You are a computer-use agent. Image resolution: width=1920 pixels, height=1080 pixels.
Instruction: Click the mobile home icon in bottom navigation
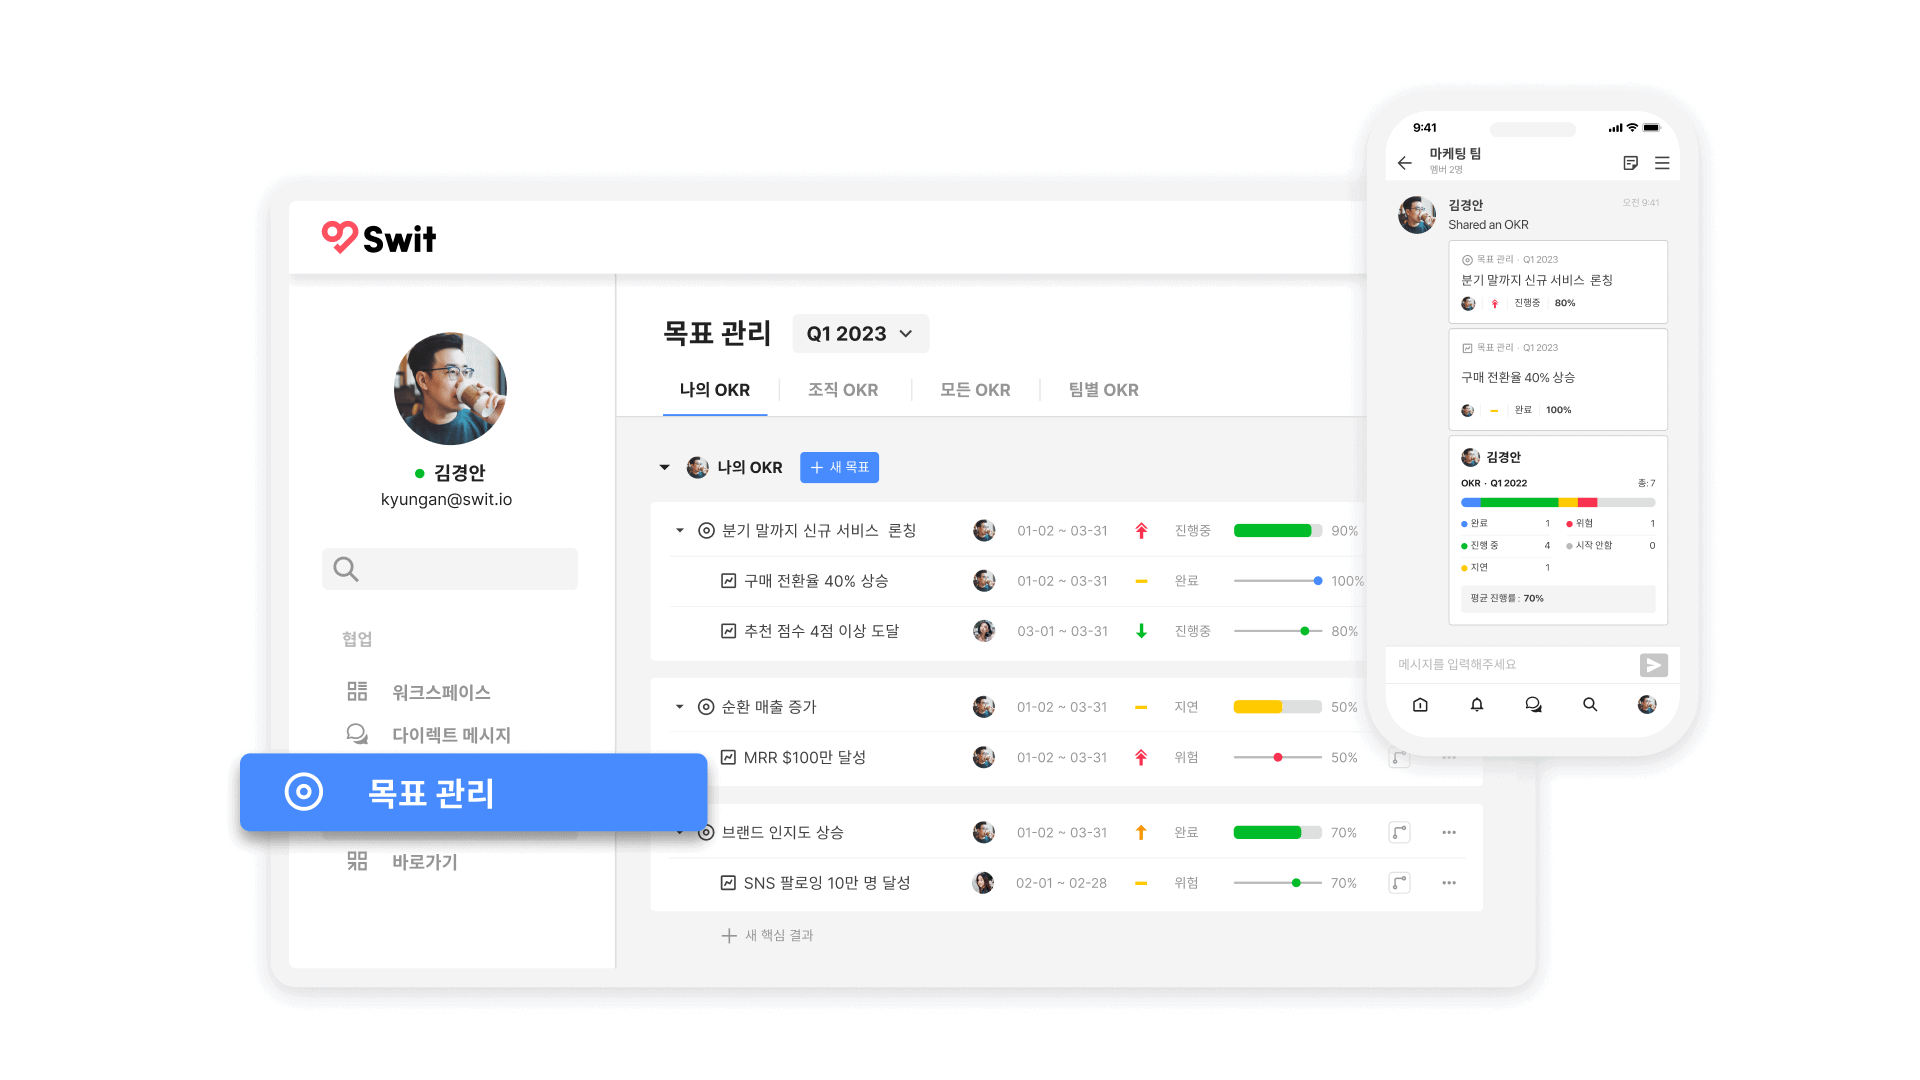[x=1420, y=705]
